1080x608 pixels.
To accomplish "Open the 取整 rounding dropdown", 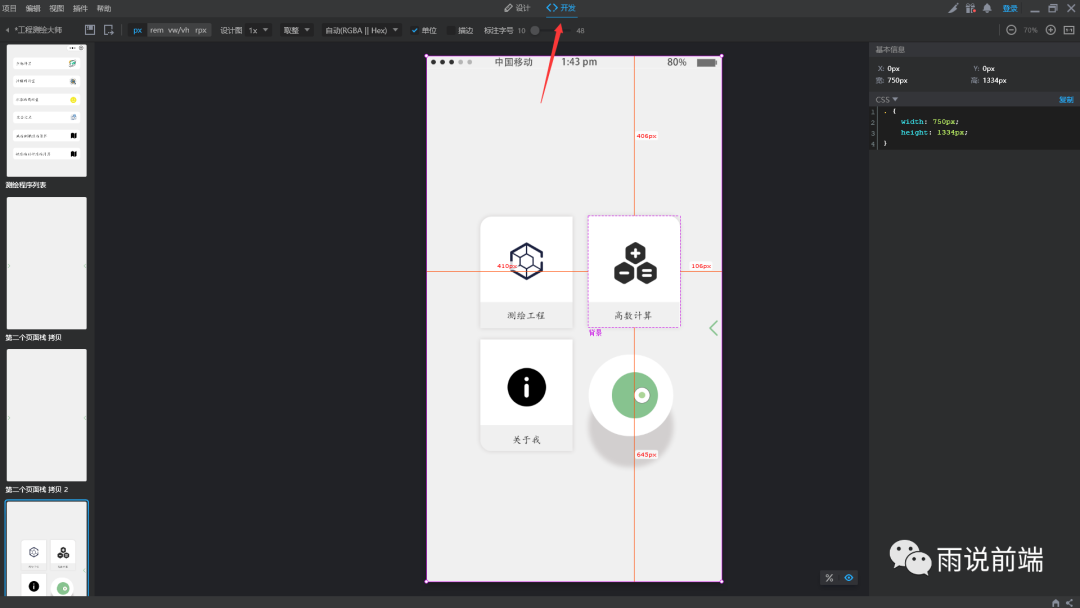I will [x=296, y=30].
